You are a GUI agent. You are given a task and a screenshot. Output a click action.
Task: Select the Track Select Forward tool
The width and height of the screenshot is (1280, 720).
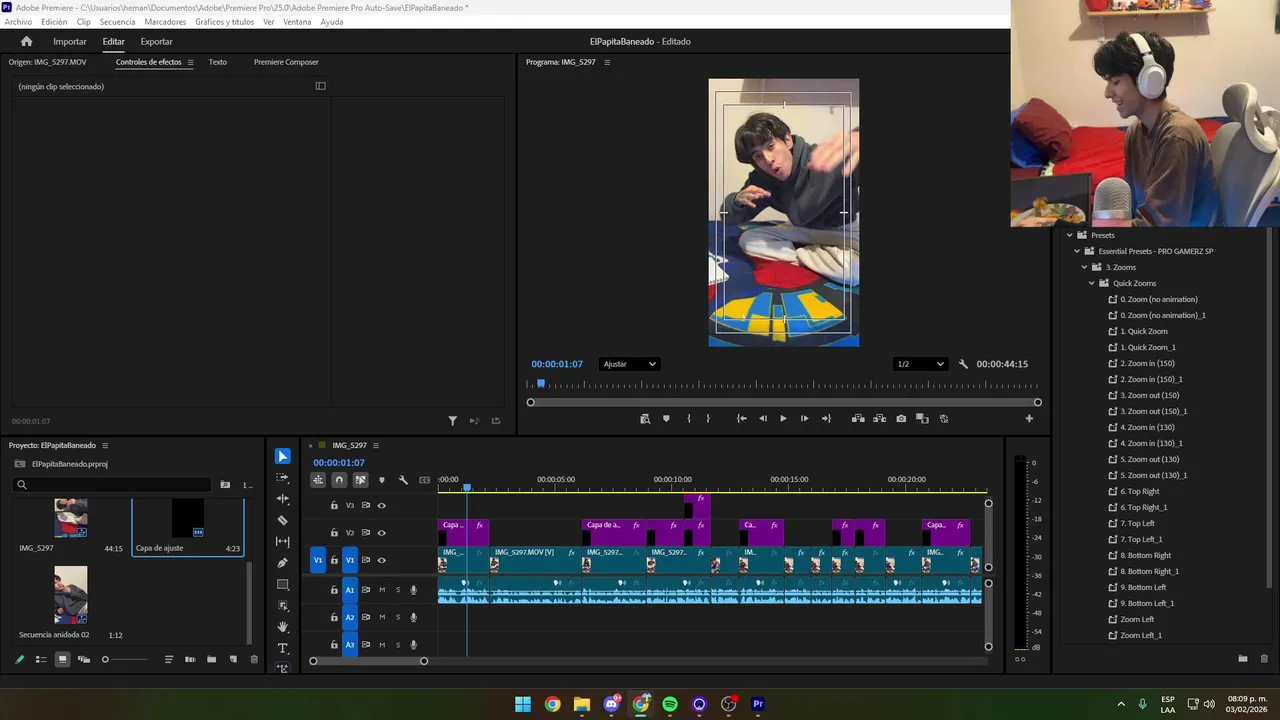[x=283, y=478]
